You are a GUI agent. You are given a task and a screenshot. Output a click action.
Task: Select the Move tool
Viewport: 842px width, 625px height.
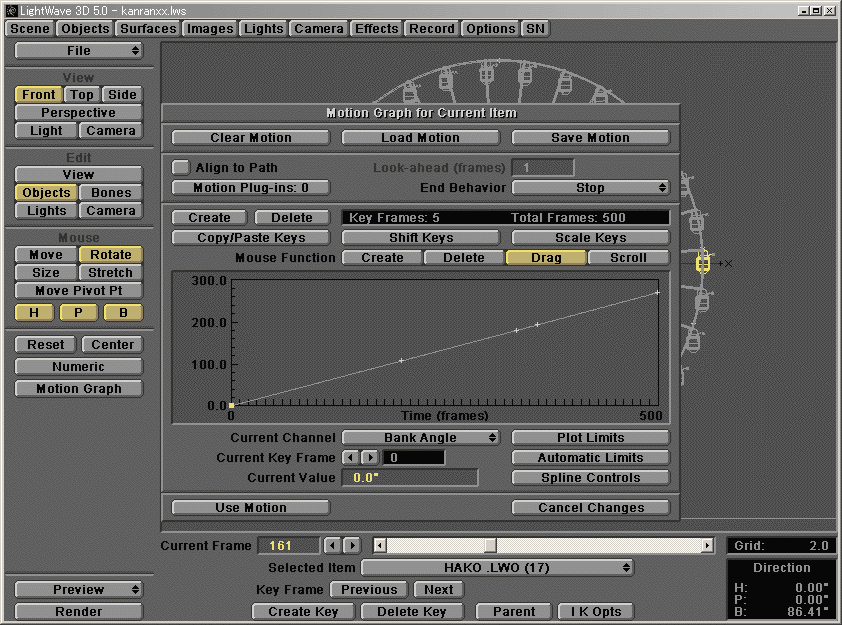pos(44,254)
